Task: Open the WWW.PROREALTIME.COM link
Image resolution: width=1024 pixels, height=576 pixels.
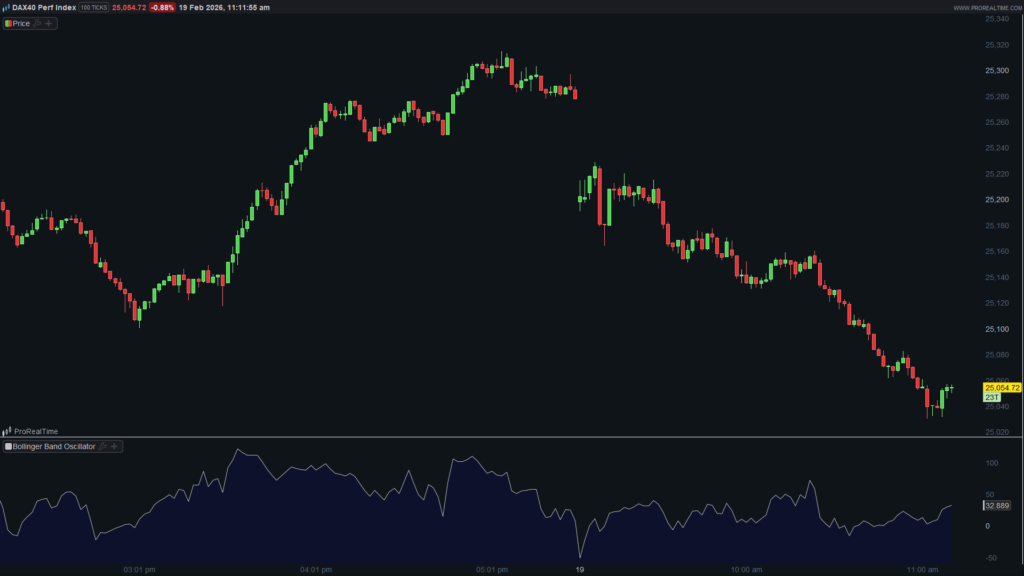Action: pos(987,8)
